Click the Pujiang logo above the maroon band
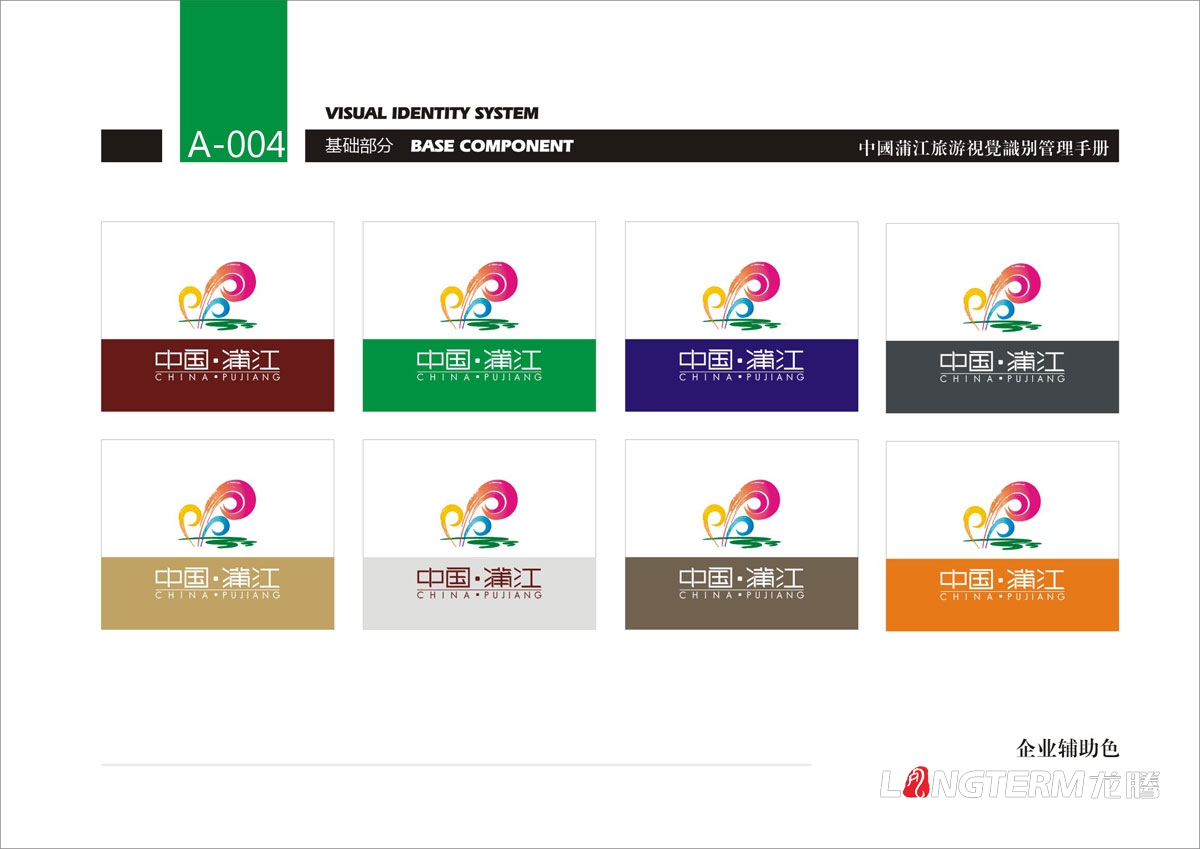 (x=218, y=296)
